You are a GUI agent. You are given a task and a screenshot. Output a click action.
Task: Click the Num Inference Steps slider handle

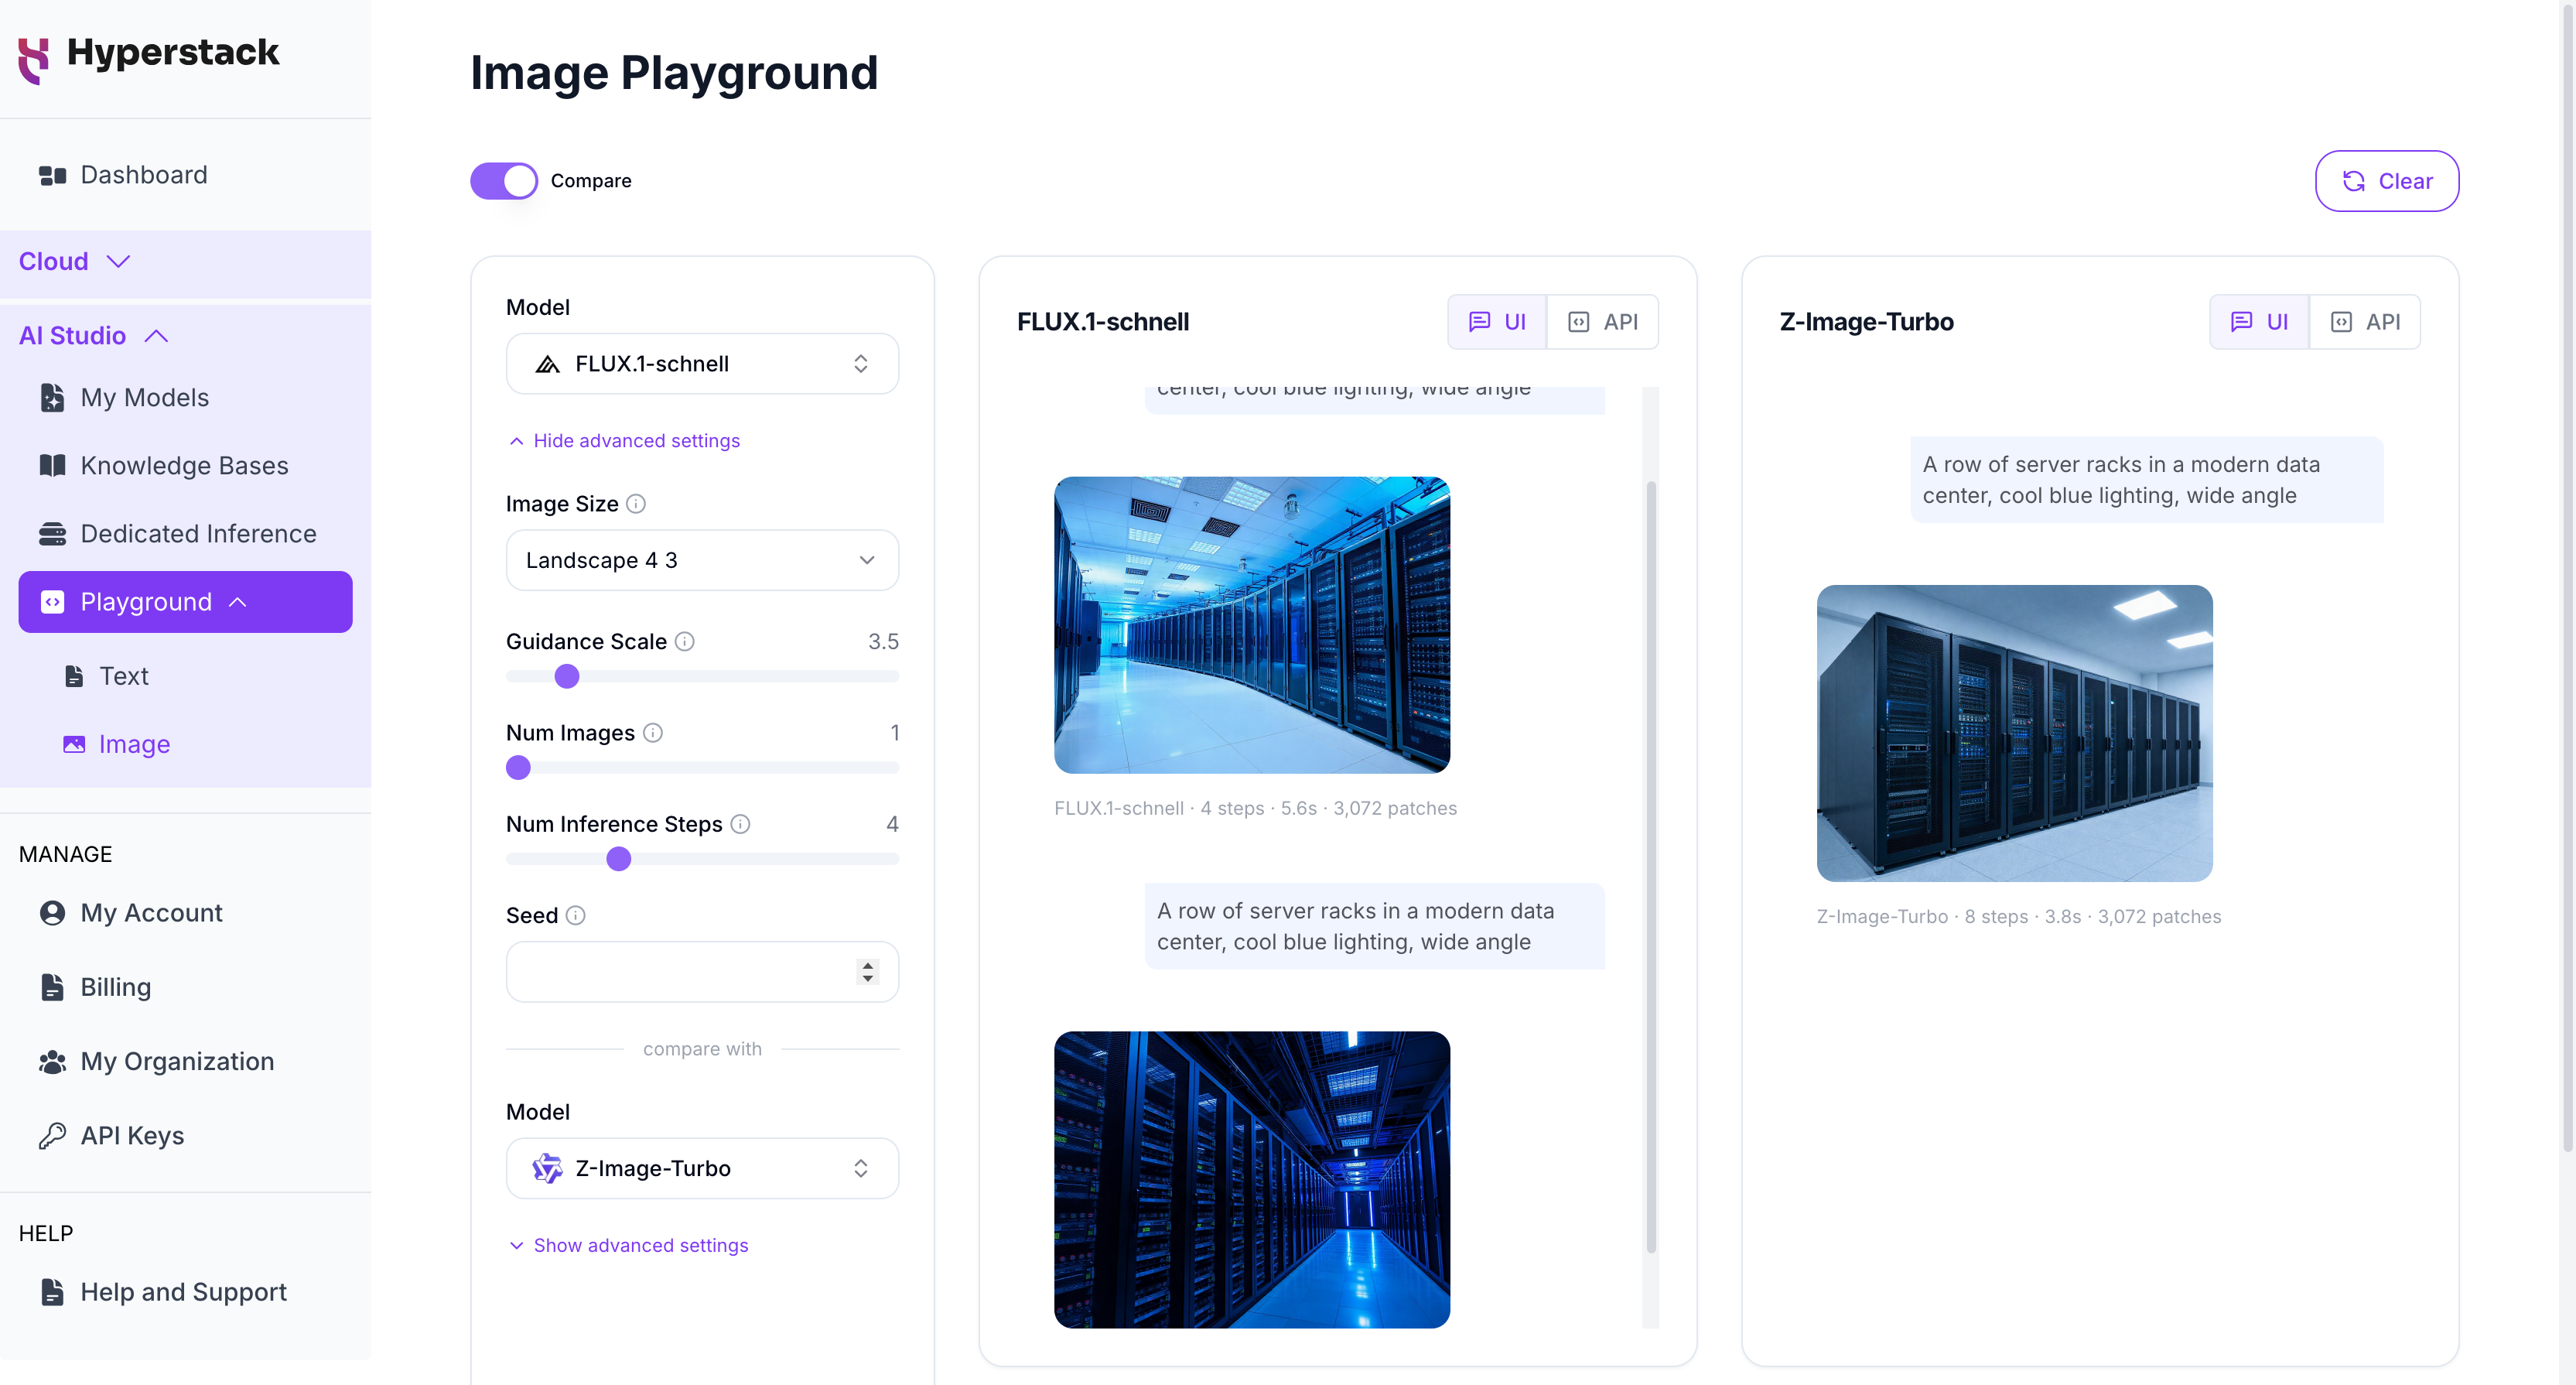click(x=619, y=859)
